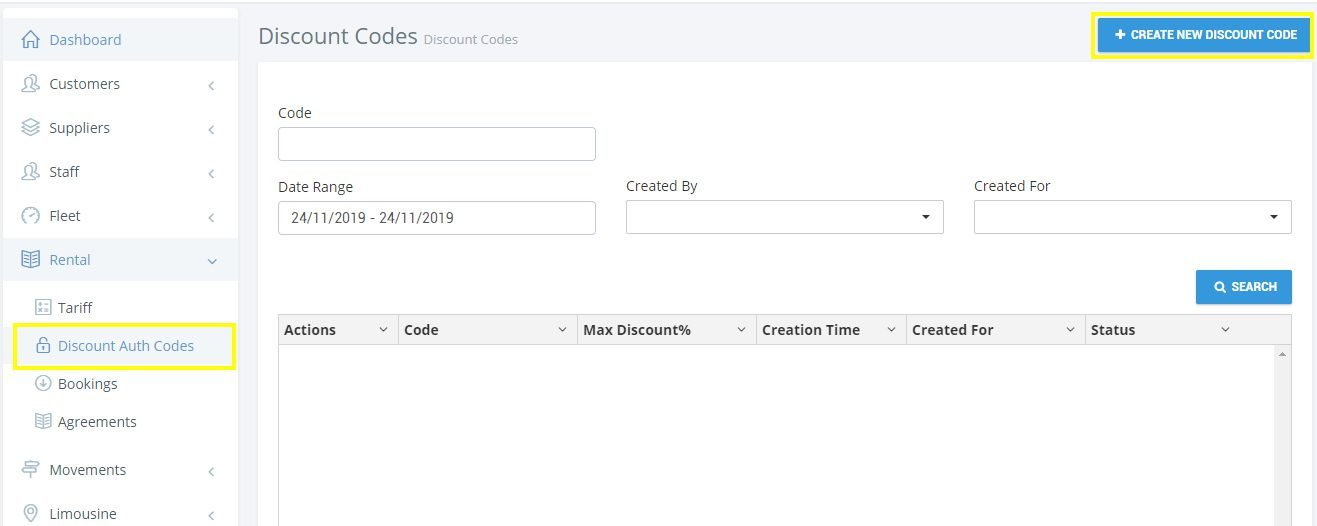
Task: Click the Movements signpost icon
Action: click(x=30, y=470)
